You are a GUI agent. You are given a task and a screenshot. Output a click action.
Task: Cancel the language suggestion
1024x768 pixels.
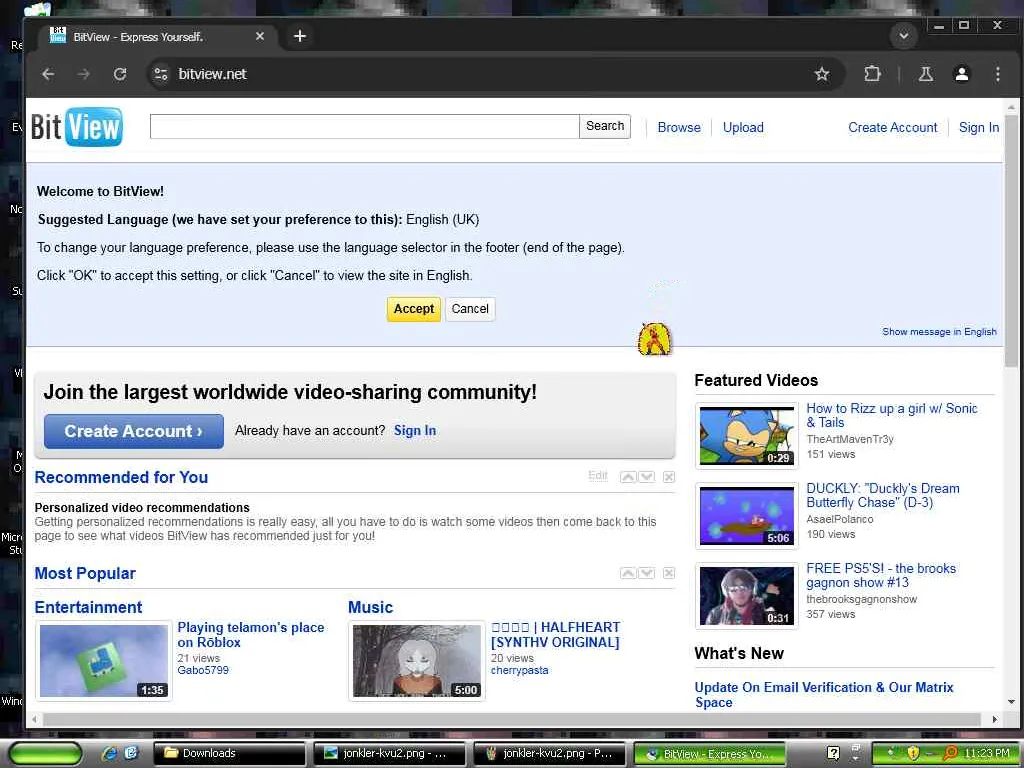(470, 309)
